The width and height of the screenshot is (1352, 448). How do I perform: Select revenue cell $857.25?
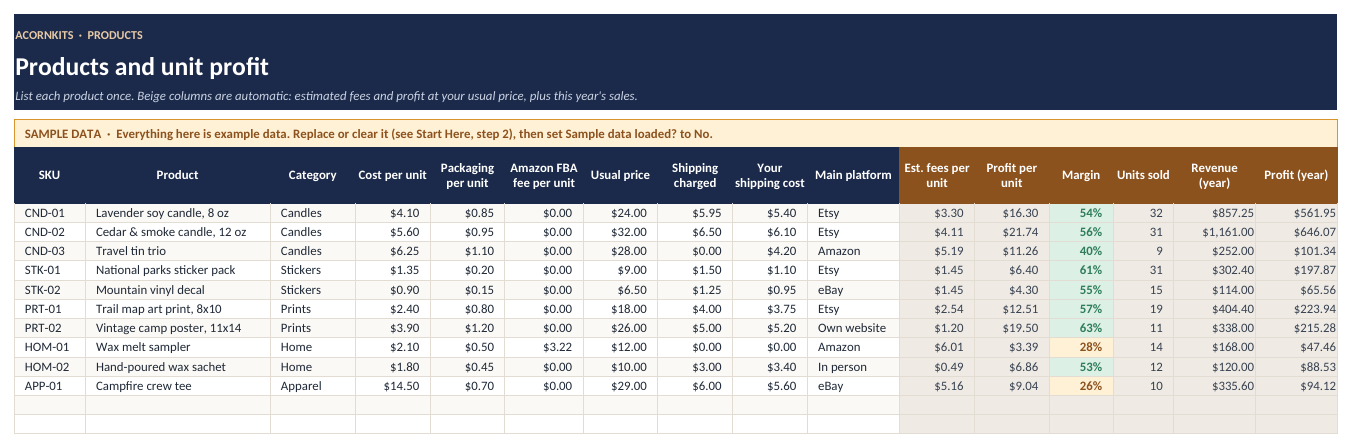coord(1214,213)
